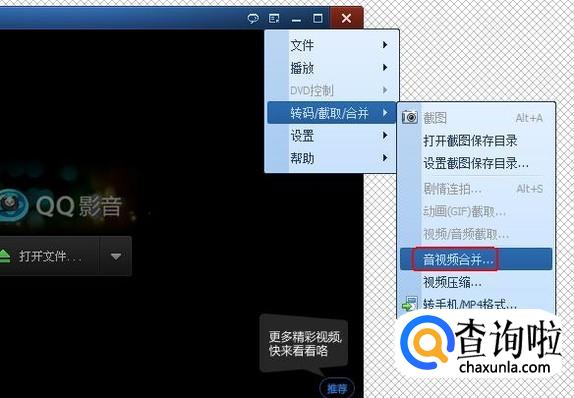
Task: Click the 打开文件 button
Action: click(x=49, y=256)
